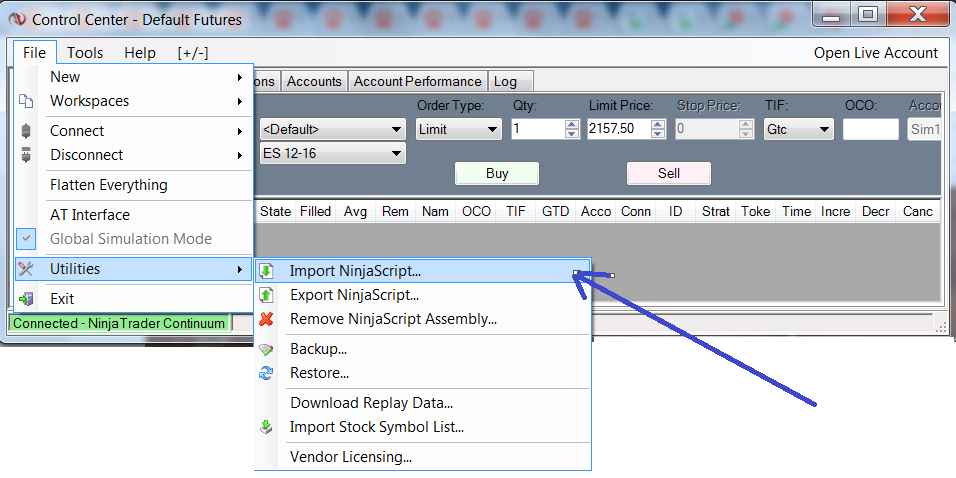Click the Backup icon in Utilities submenu
The width and height of the screenshot is (956, 478).
click(266, 349)
